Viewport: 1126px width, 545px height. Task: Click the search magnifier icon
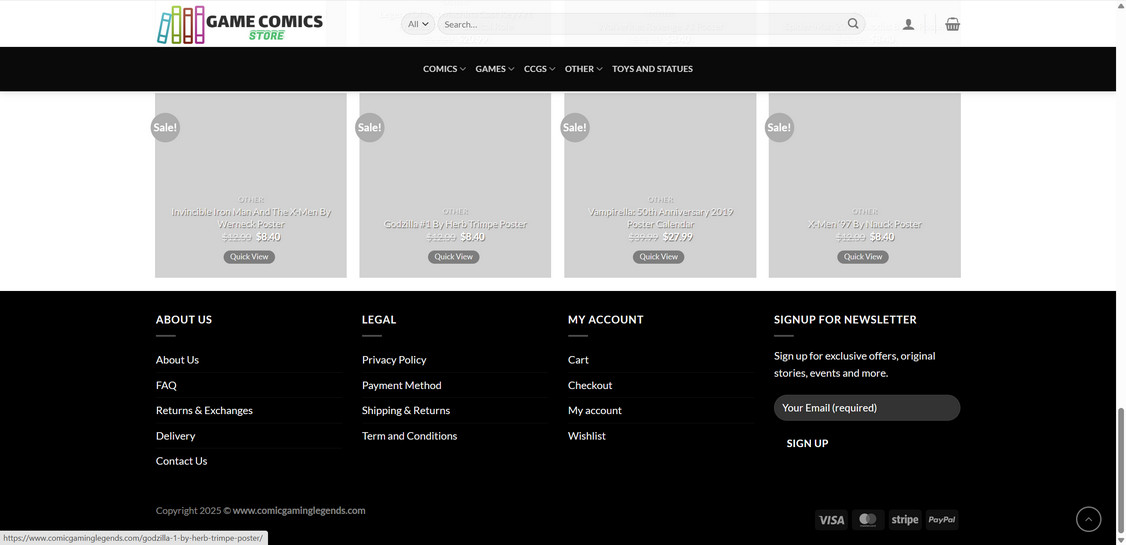[x=852, y=24]
